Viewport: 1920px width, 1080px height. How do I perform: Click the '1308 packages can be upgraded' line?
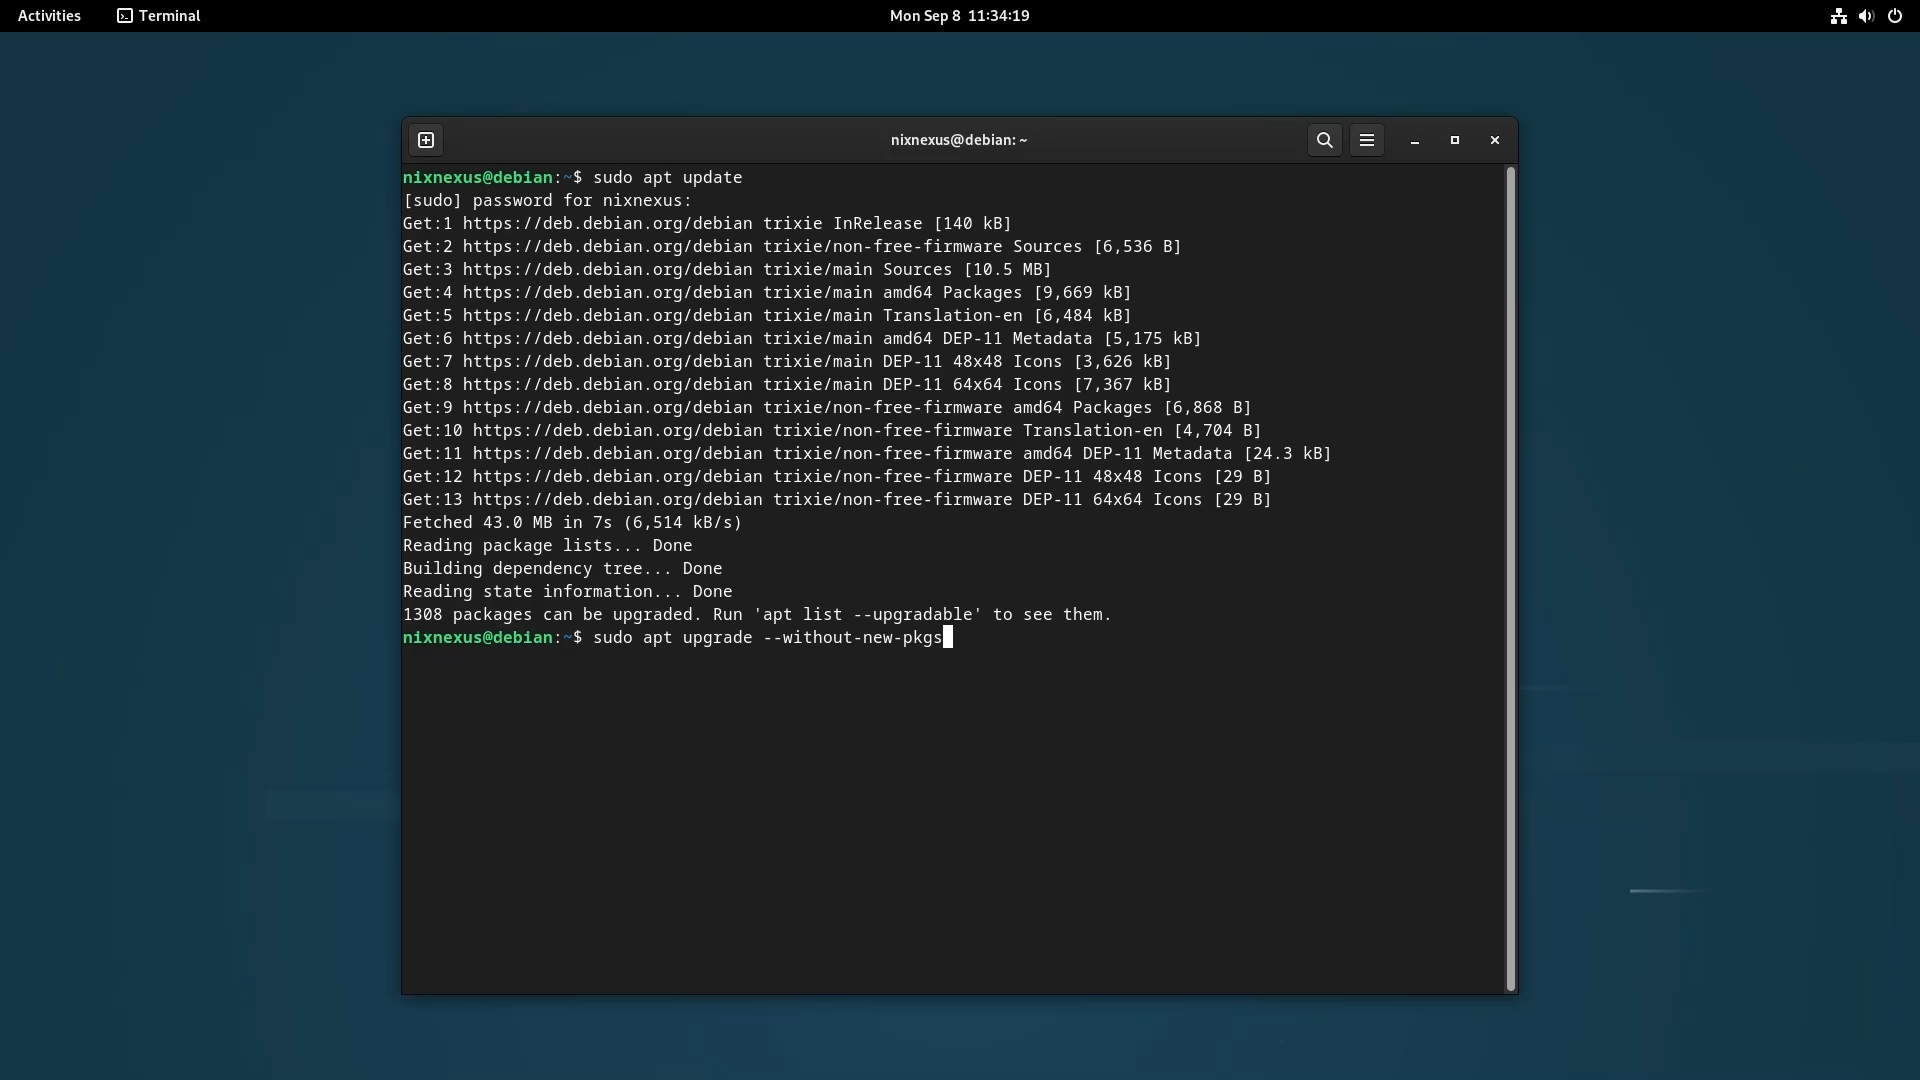tap(756, 615)
